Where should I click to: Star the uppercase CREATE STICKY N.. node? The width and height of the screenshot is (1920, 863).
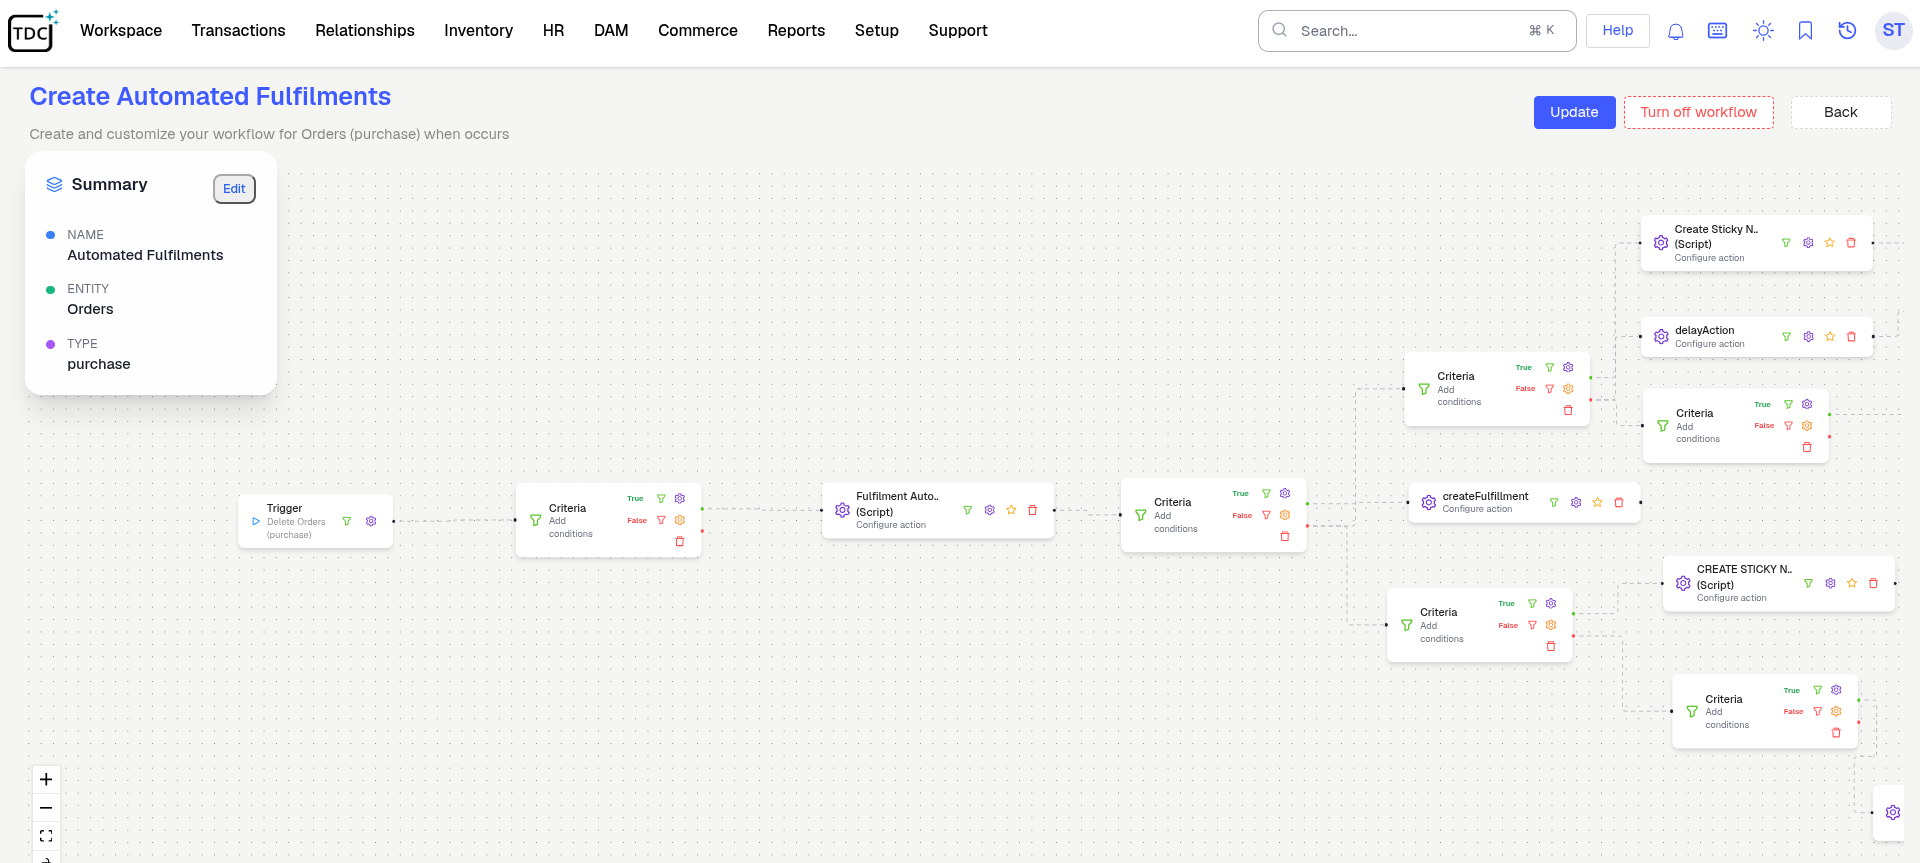(1852, 583)
